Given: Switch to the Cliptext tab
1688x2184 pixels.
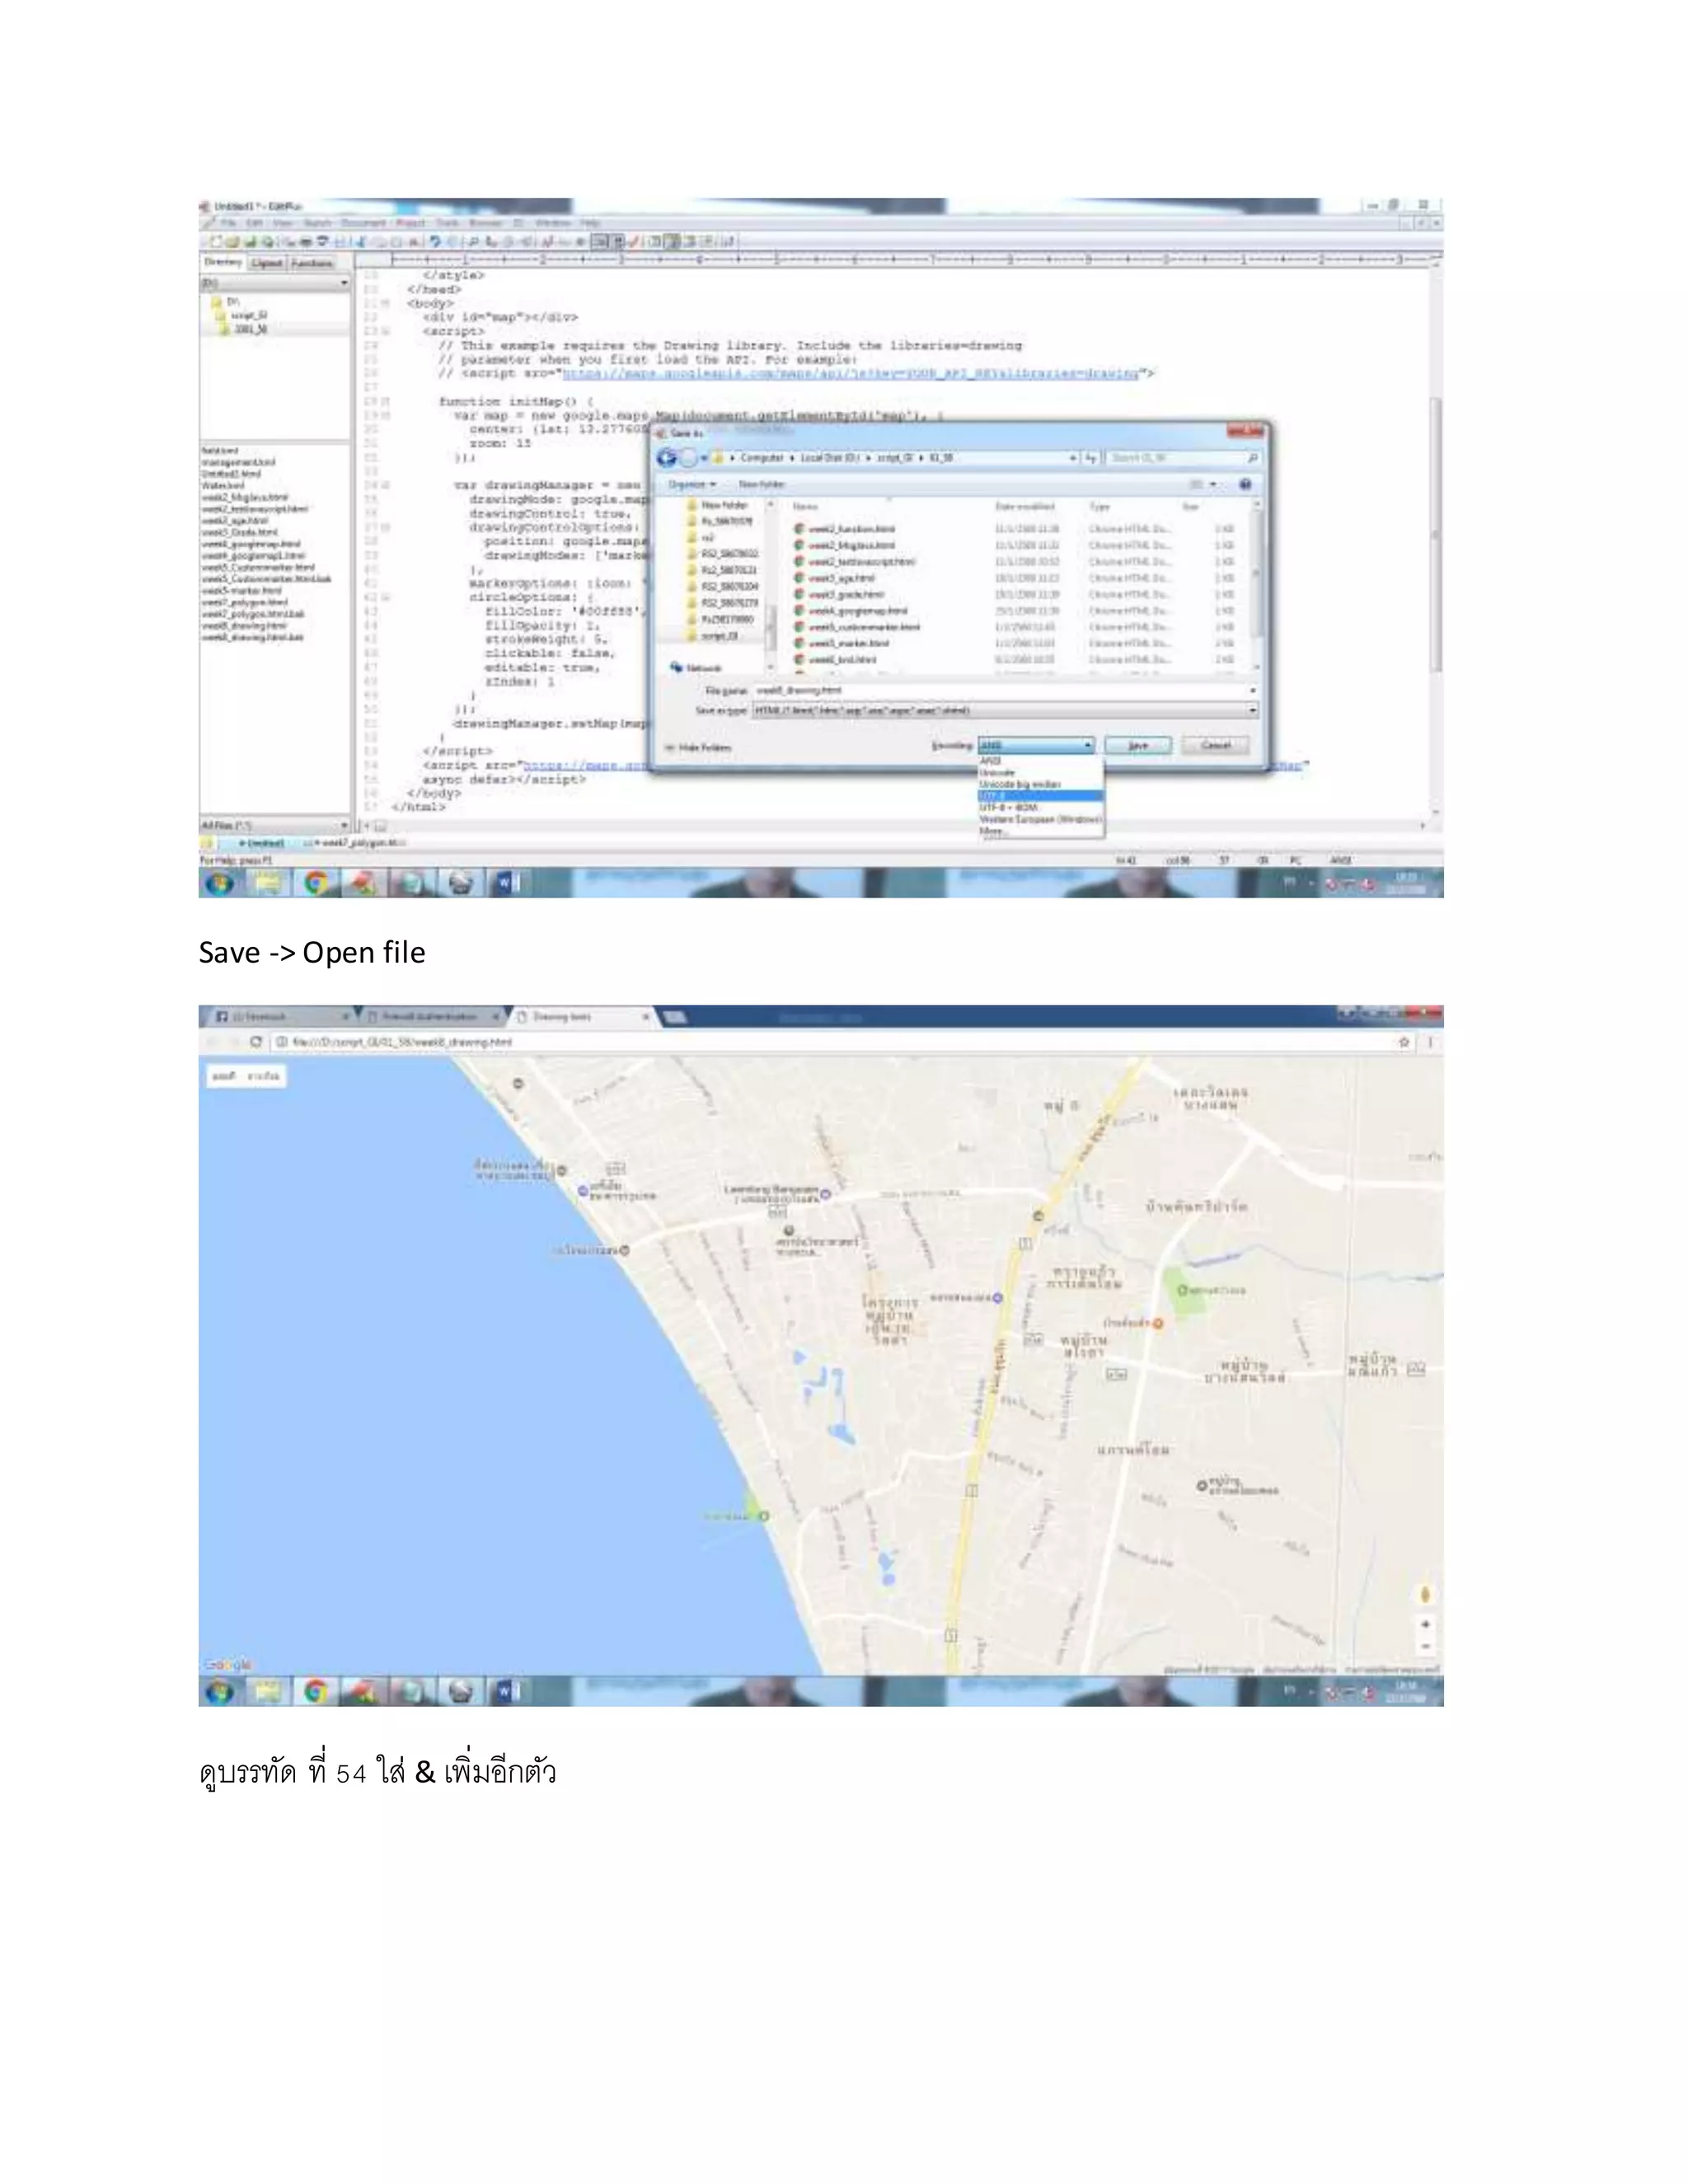Looking at the screenshot, I should point(268,263).
